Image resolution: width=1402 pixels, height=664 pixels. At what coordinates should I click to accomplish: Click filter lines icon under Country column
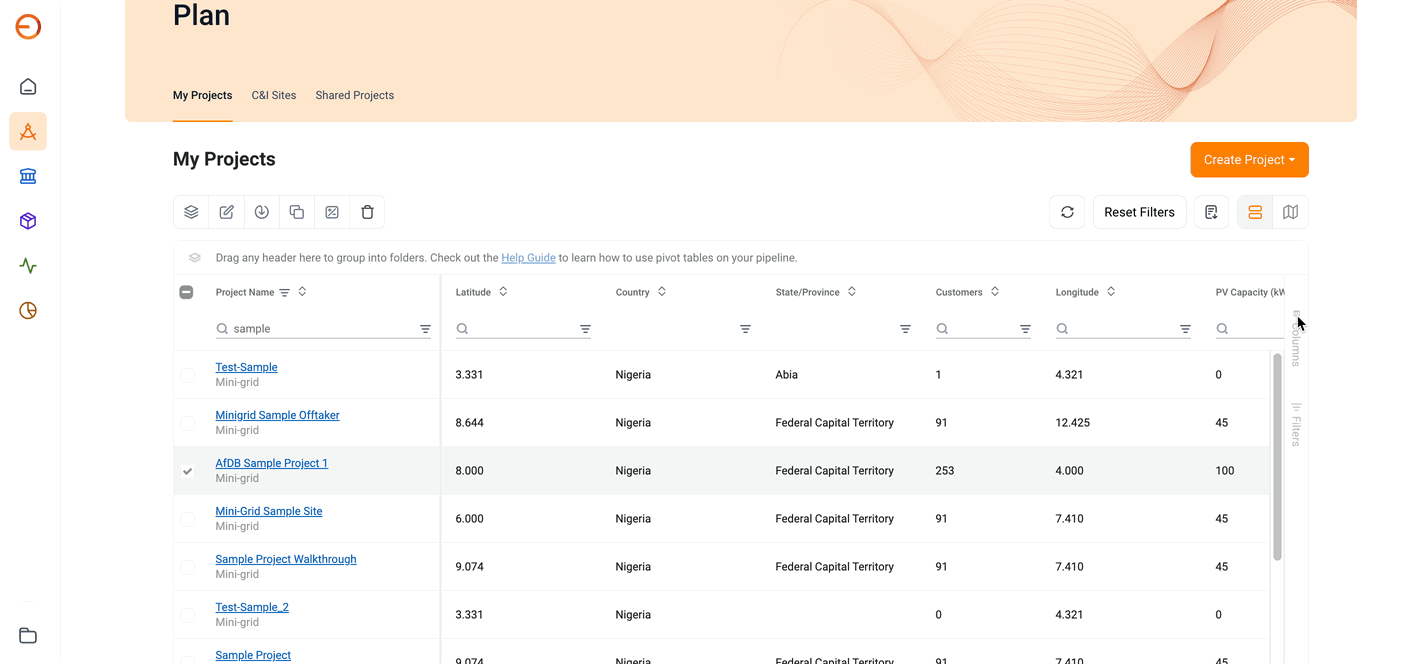(745, 329)
